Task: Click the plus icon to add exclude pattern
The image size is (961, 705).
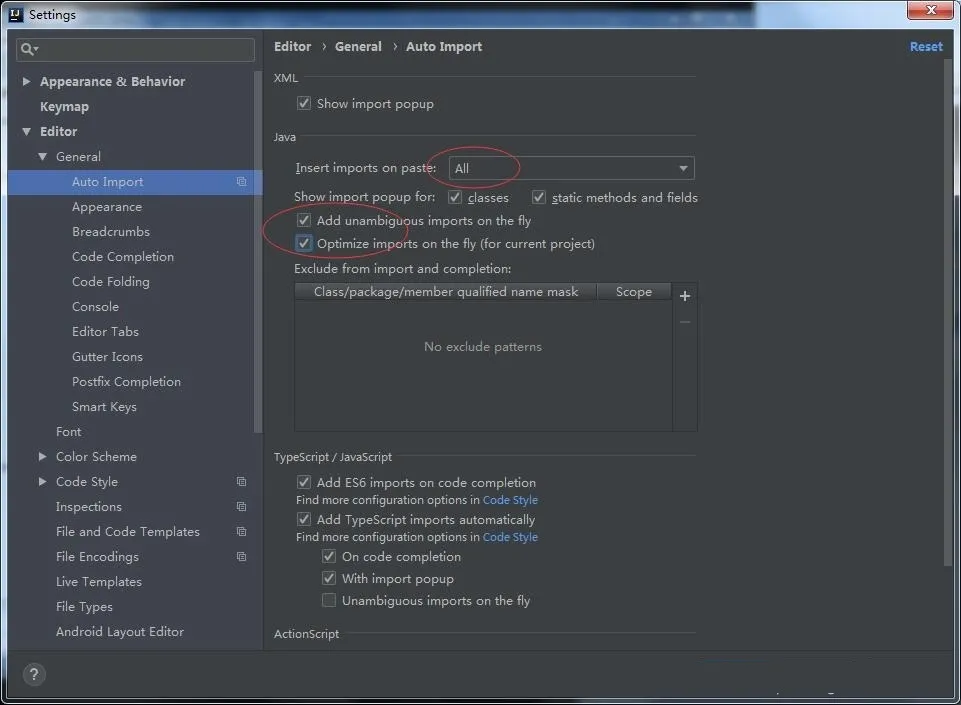Action: (x=685, y=296)
